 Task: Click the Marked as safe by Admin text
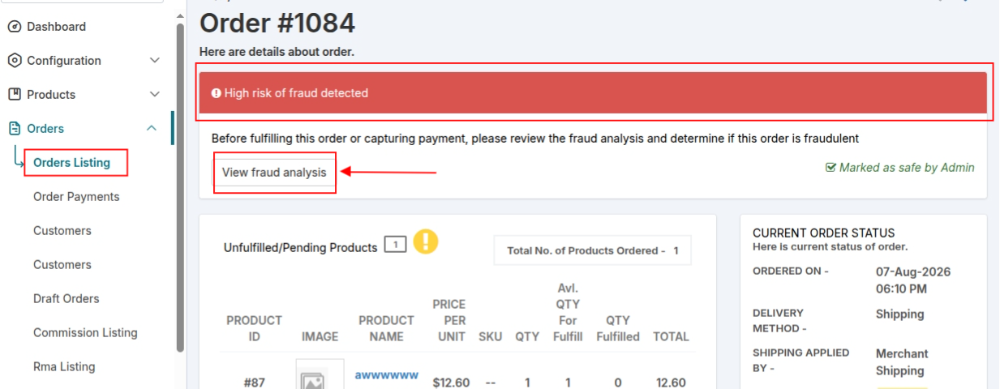[907, 168]
